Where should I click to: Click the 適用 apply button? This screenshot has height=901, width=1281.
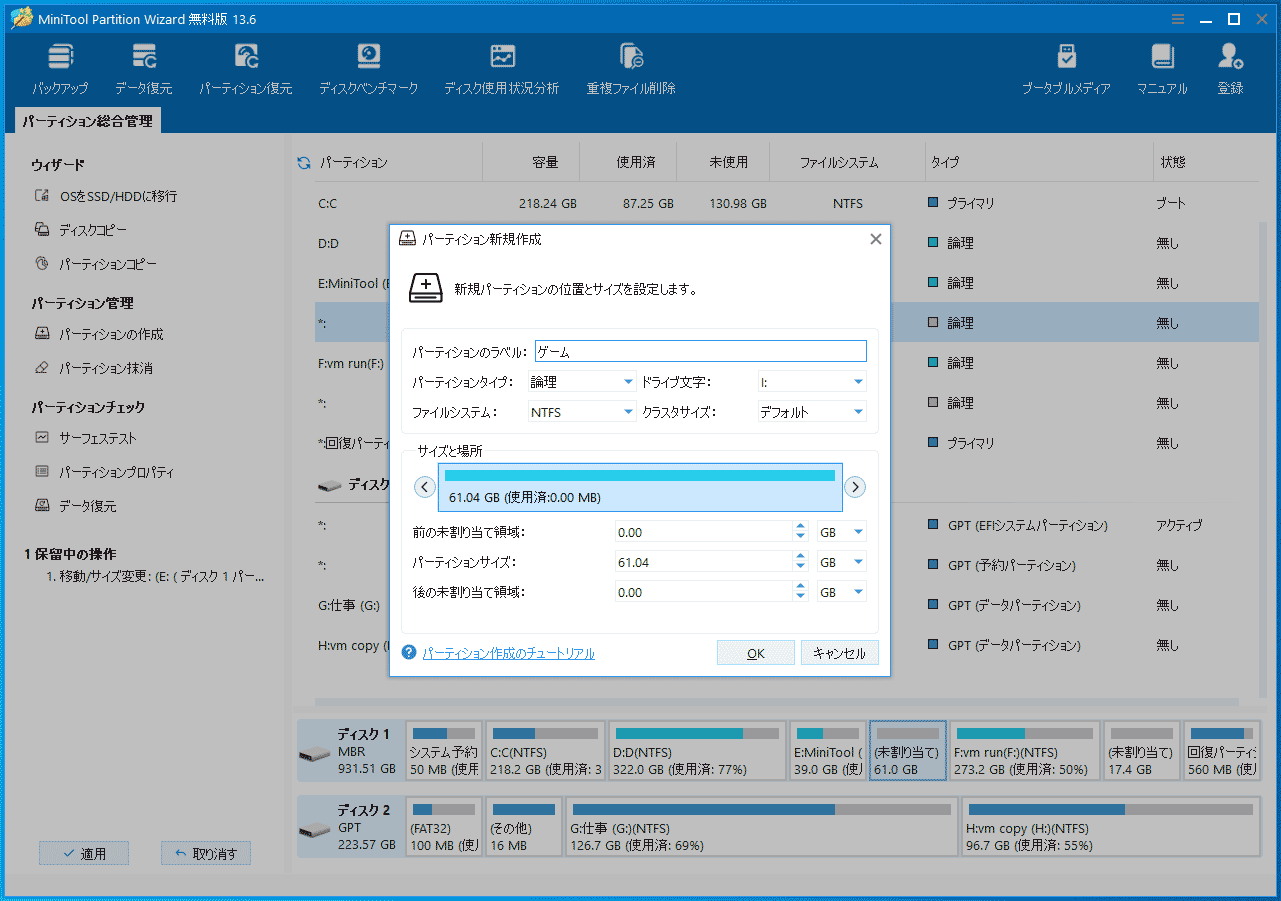click(x=85, y=853)
